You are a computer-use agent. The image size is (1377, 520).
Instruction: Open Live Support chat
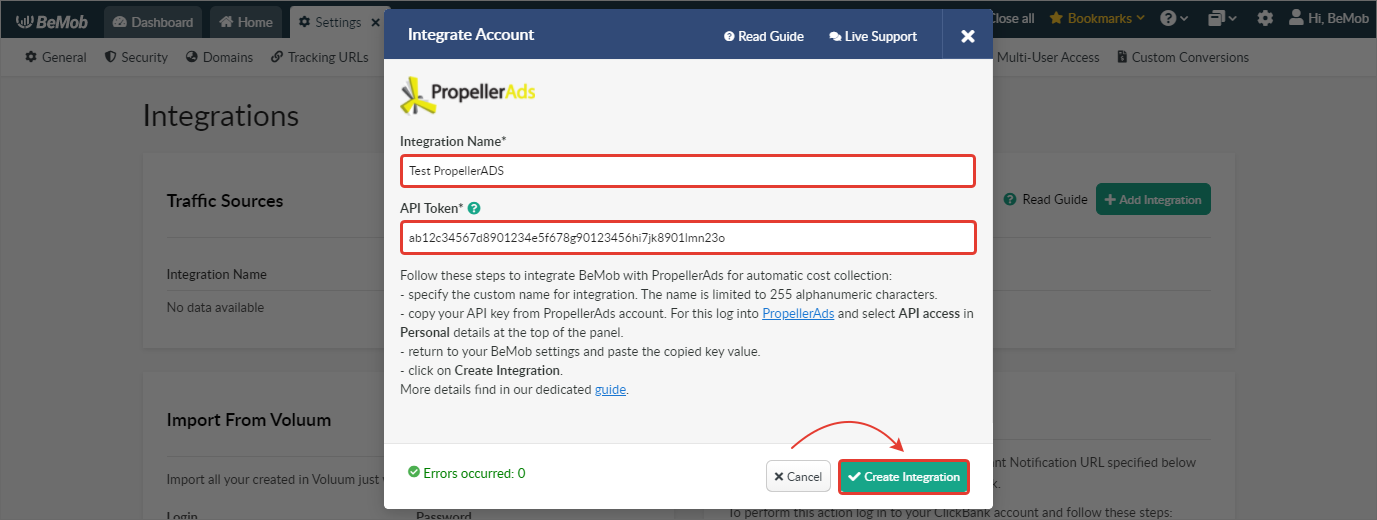(x=873, y=36)
